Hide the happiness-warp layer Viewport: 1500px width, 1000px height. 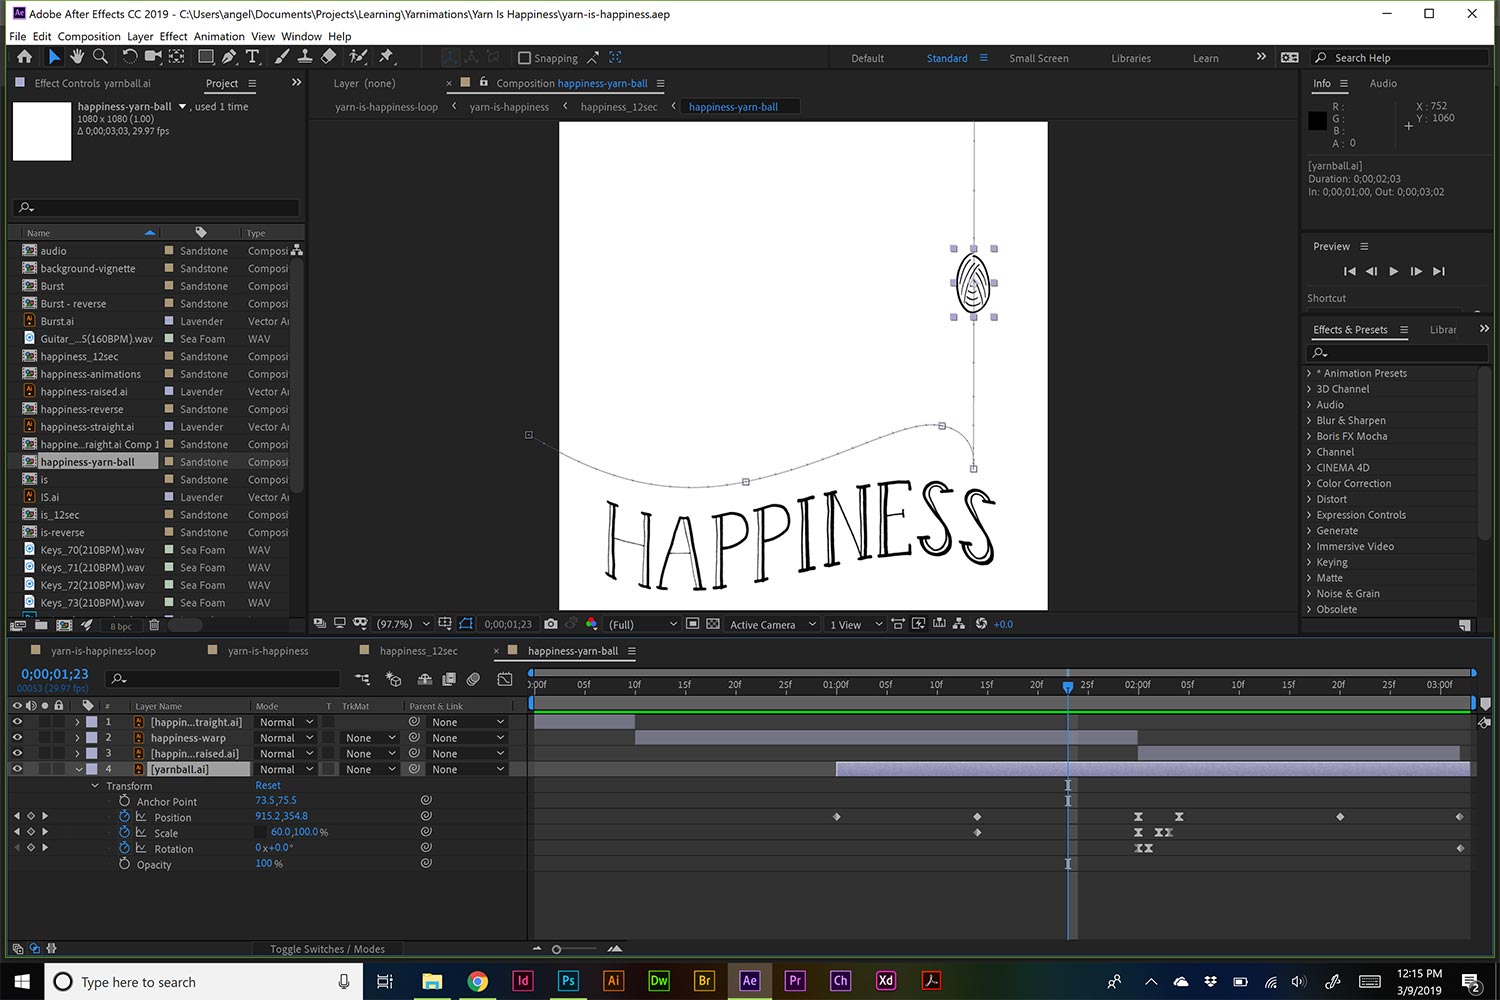(x=17, y=738)
